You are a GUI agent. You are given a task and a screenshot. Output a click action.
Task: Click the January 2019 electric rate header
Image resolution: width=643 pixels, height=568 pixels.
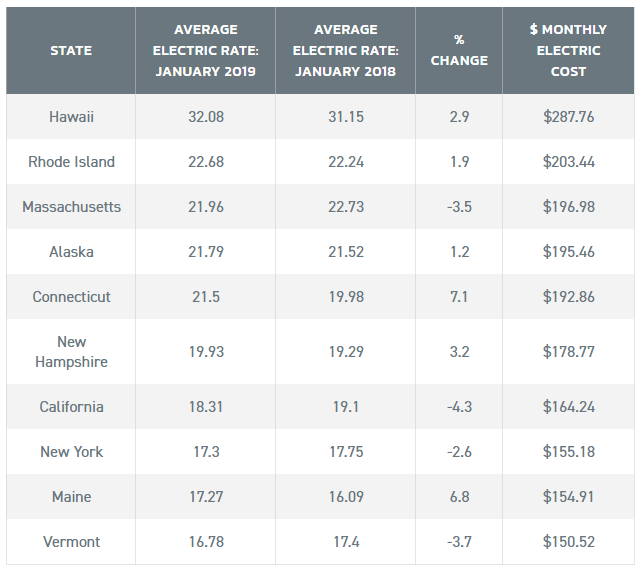[204, 50]
